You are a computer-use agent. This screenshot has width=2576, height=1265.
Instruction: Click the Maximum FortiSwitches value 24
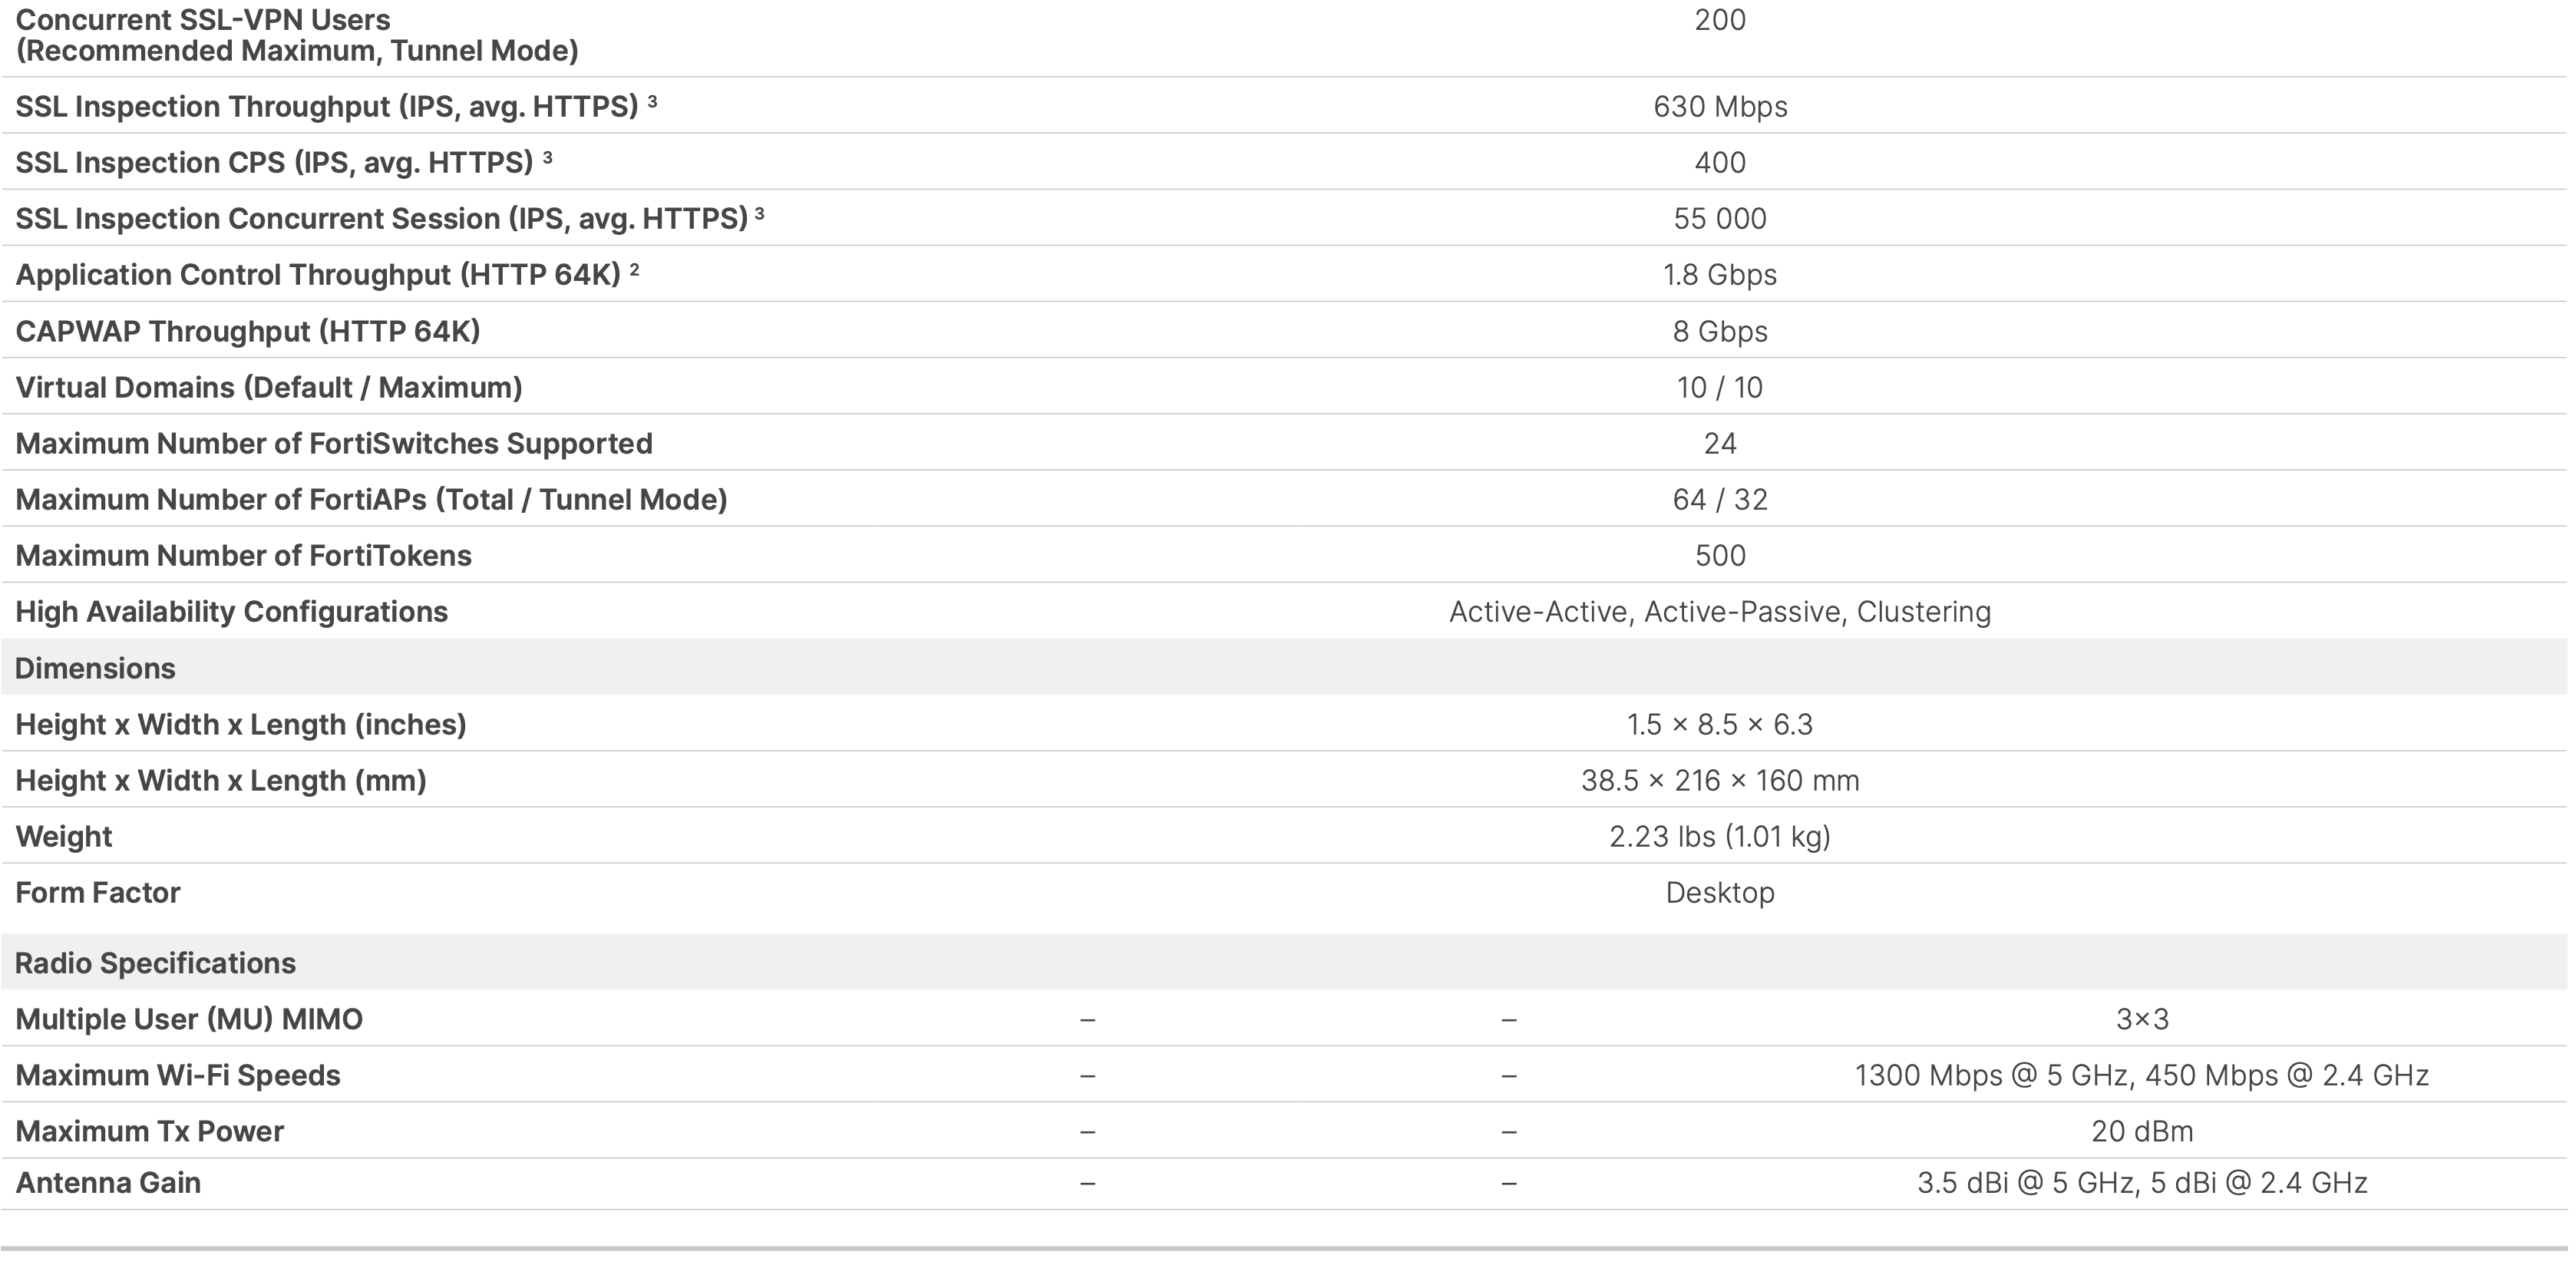(1719, 443)
